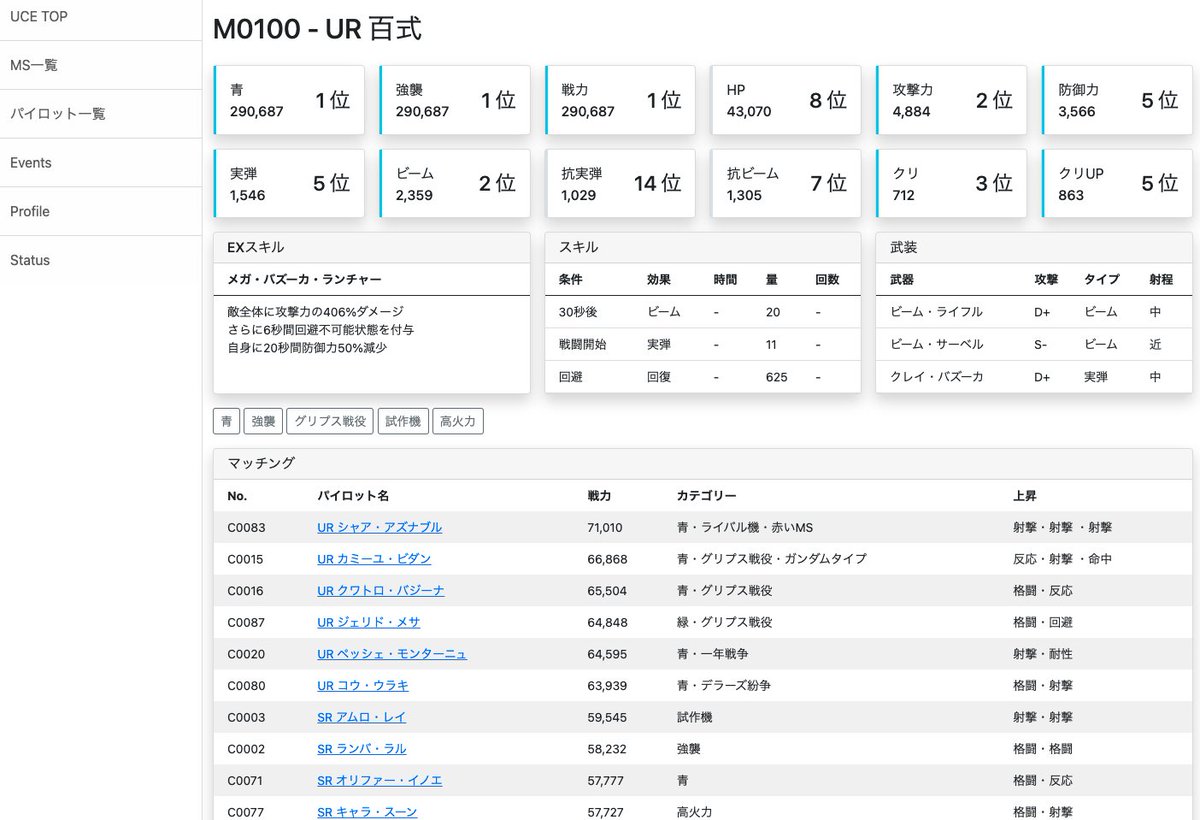Click the スキル panel header
Image resolution: width=1200 pixels, height=820 pixels.
pyautogui.click(x=703, y=248)
